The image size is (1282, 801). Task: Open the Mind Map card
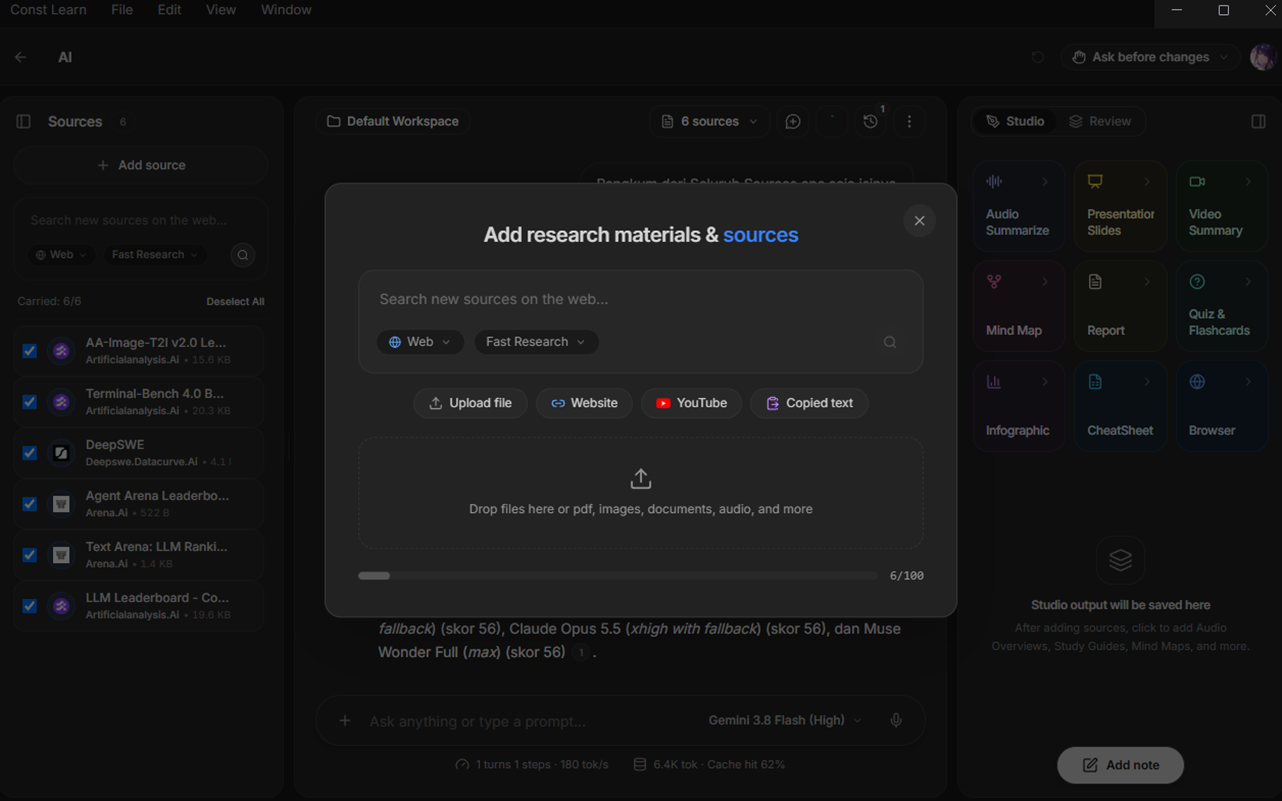coord(1018,306)
